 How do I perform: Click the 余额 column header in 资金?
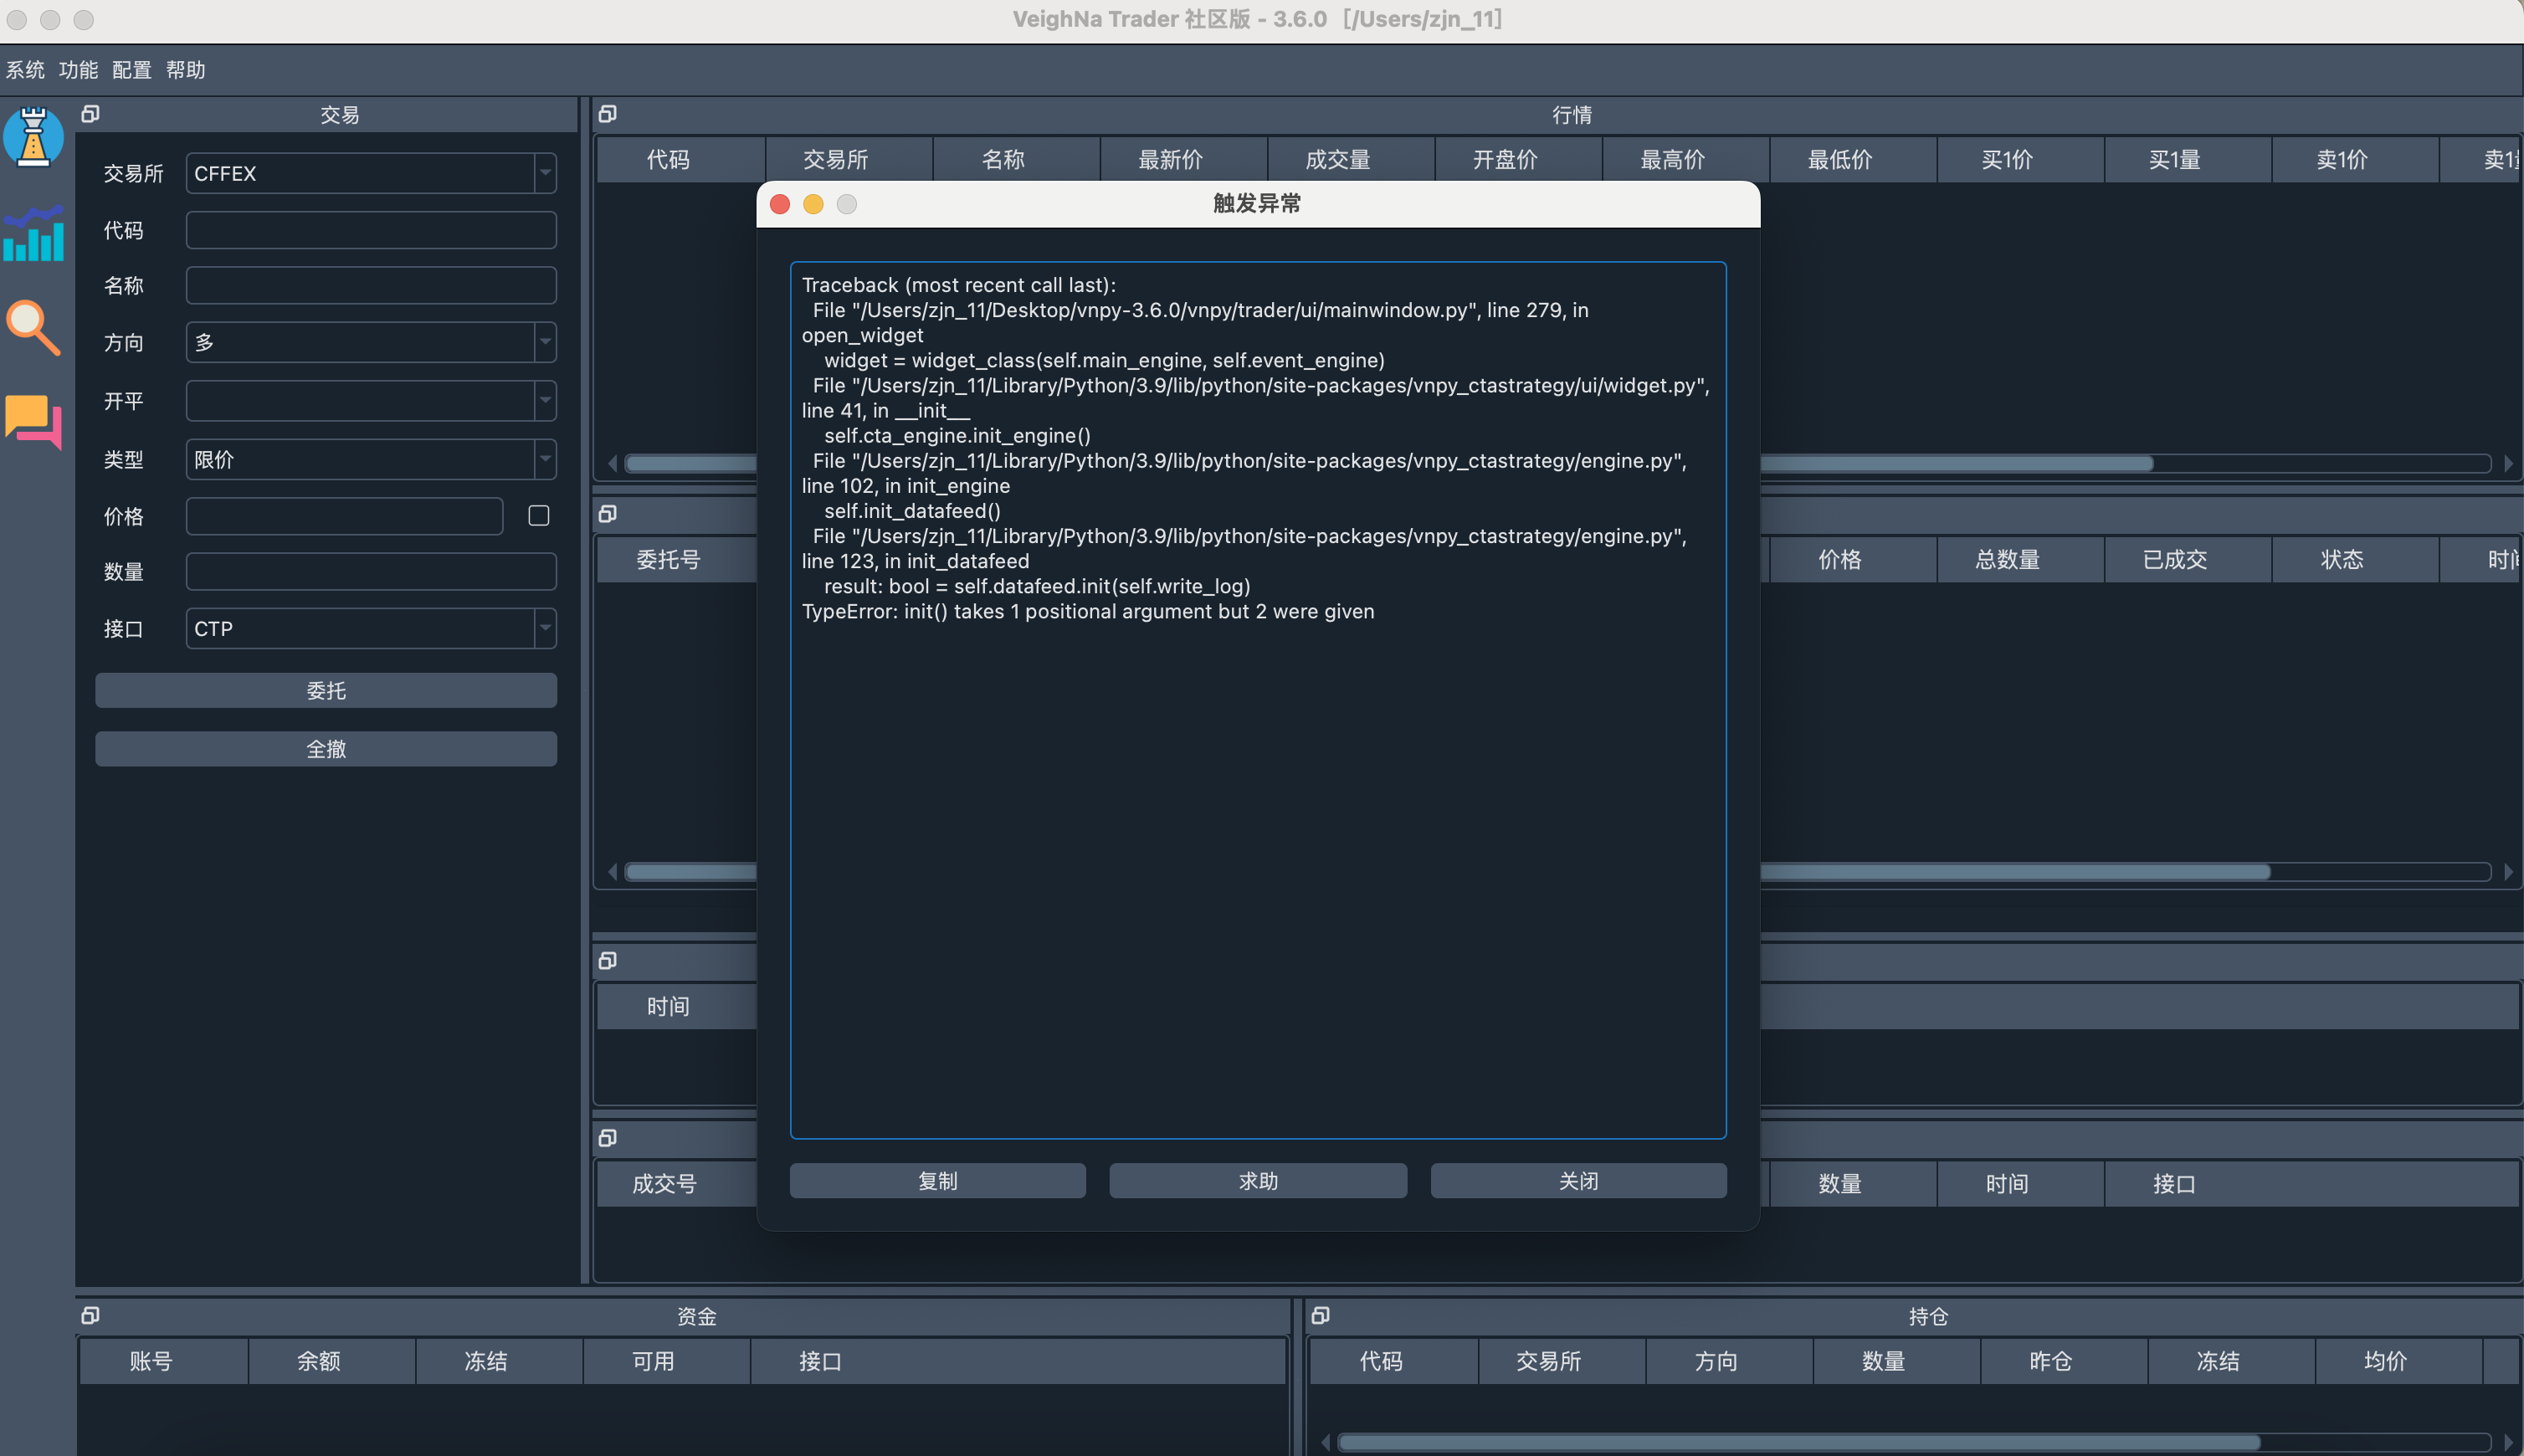click(x=318, y=1361)
